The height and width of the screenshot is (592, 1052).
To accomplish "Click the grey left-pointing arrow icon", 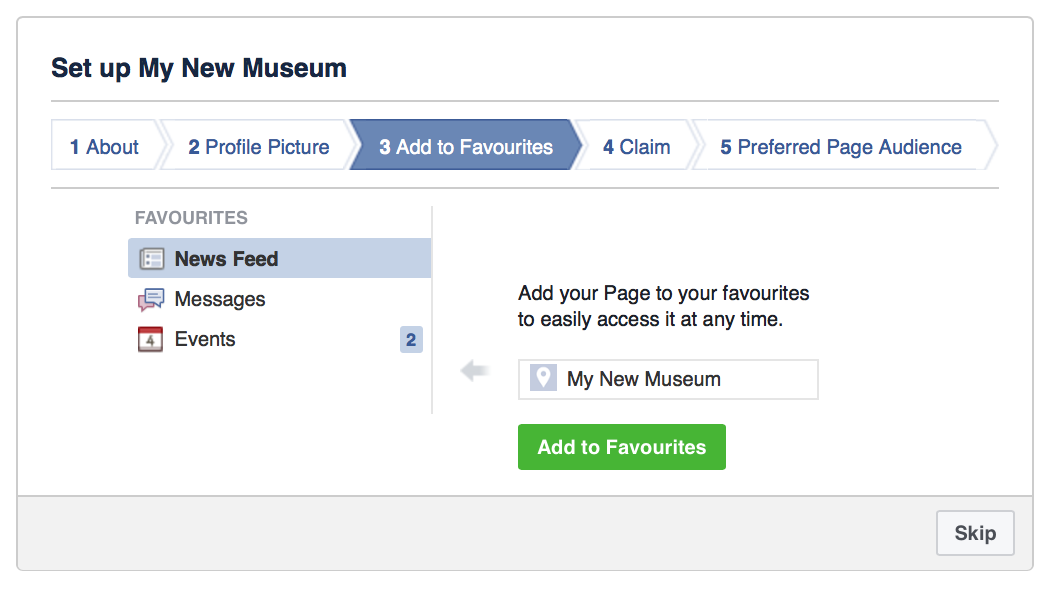I will click(474, 371).
